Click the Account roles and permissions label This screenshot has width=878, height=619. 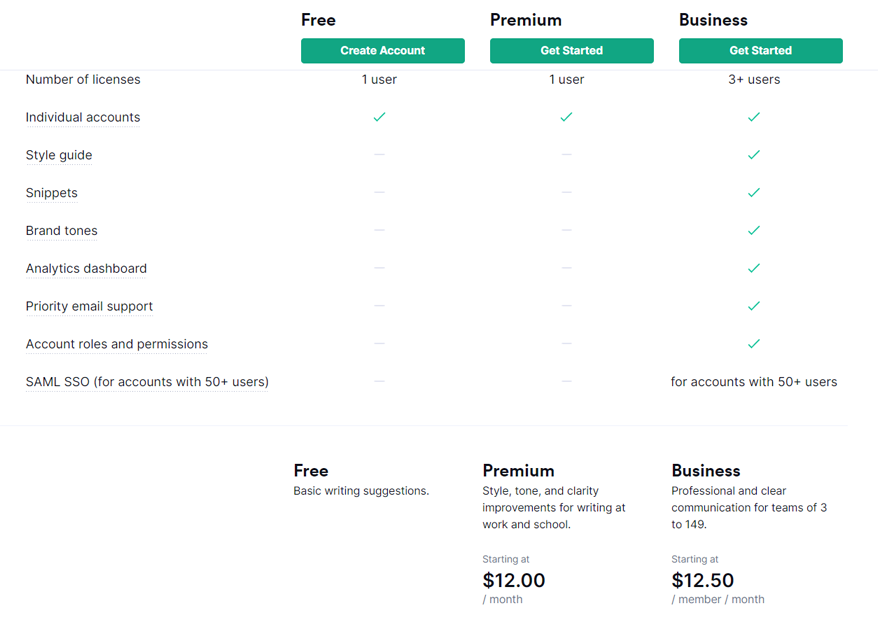[x=116, y=344]
